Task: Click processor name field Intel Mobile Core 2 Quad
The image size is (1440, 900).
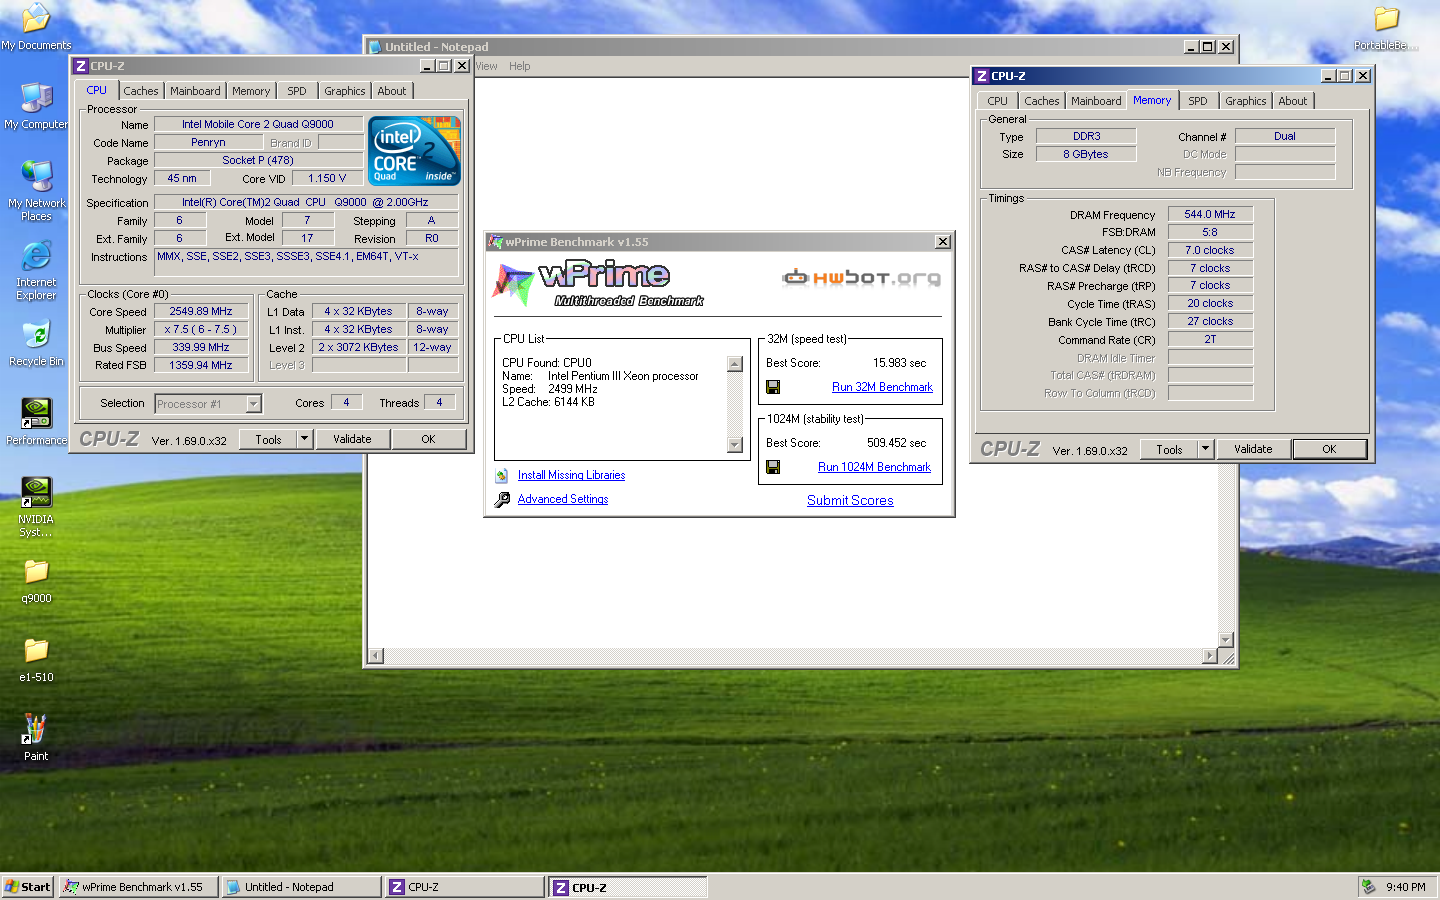Action: point(258,124)
